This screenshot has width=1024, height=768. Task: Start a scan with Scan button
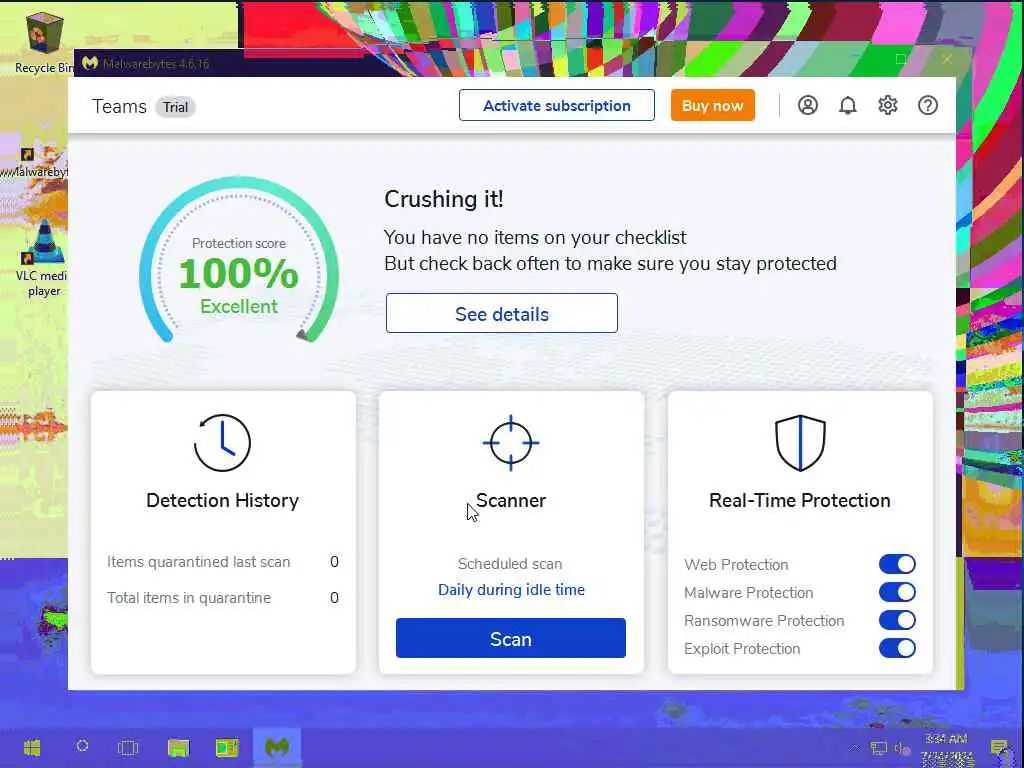pyautogui.click(x=511, y=638)
